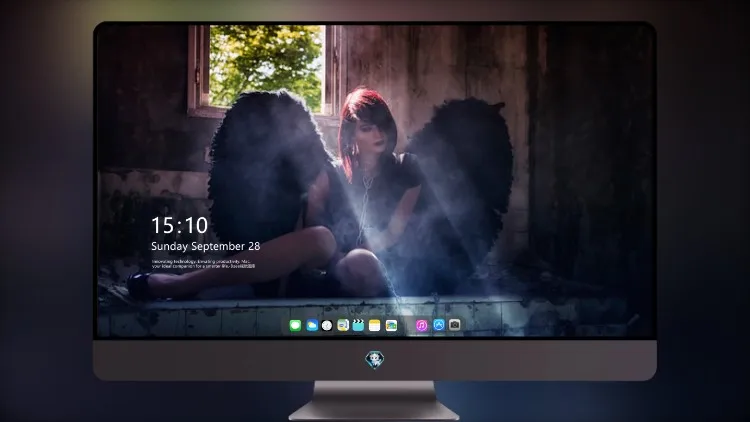Open the blue App Store icon

coord(439,325)
